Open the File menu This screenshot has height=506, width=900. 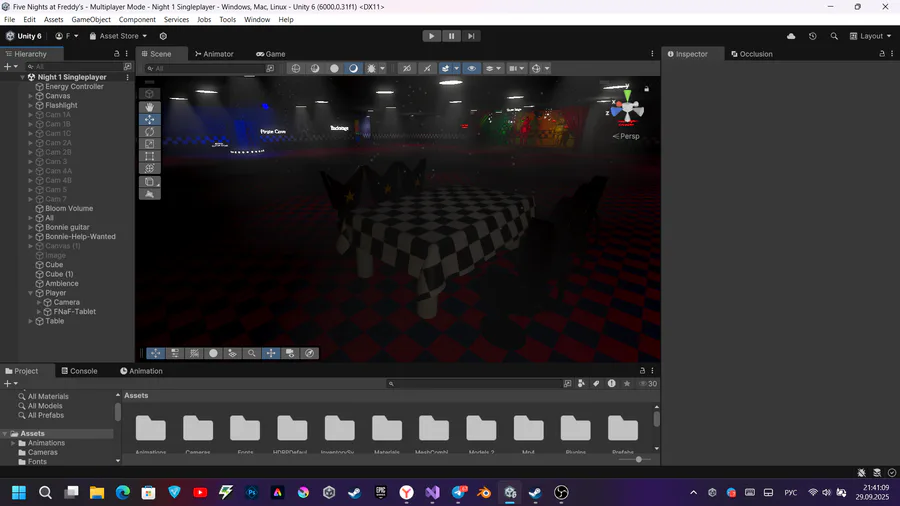point(10,20)
